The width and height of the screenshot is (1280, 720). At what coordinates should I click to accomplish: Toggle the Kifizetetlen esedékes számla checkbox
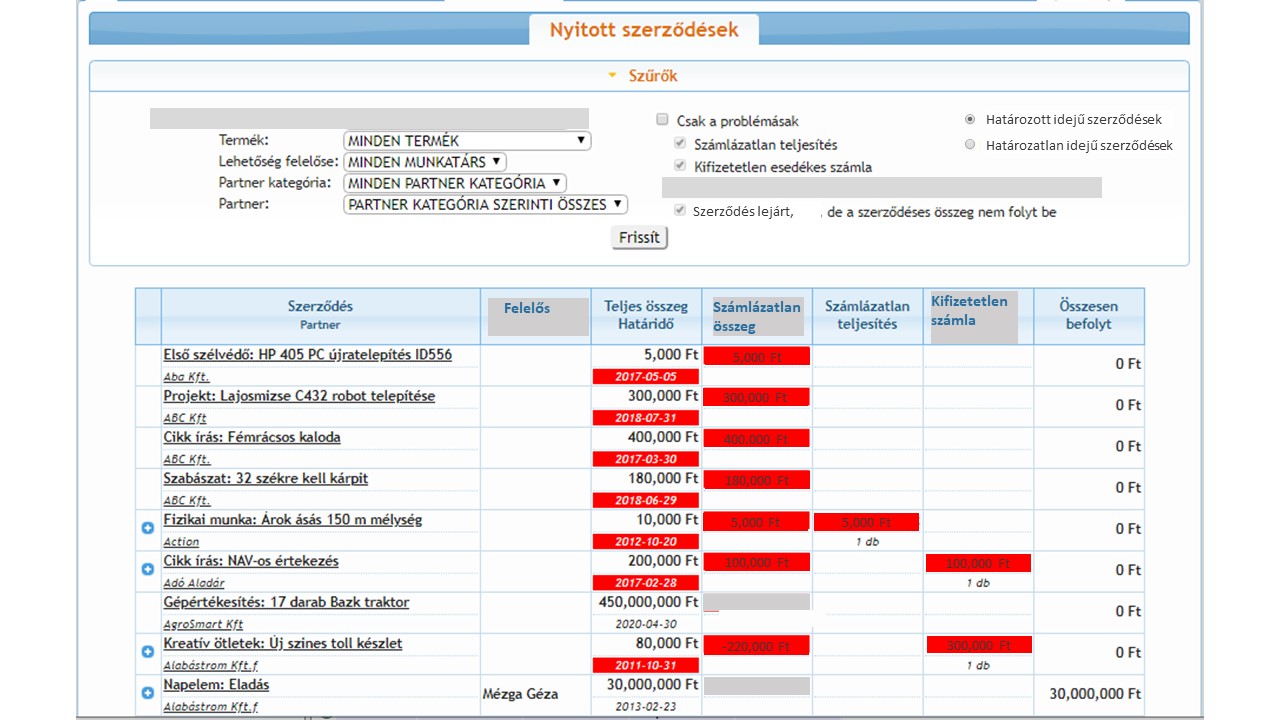[x=680, y=166]
